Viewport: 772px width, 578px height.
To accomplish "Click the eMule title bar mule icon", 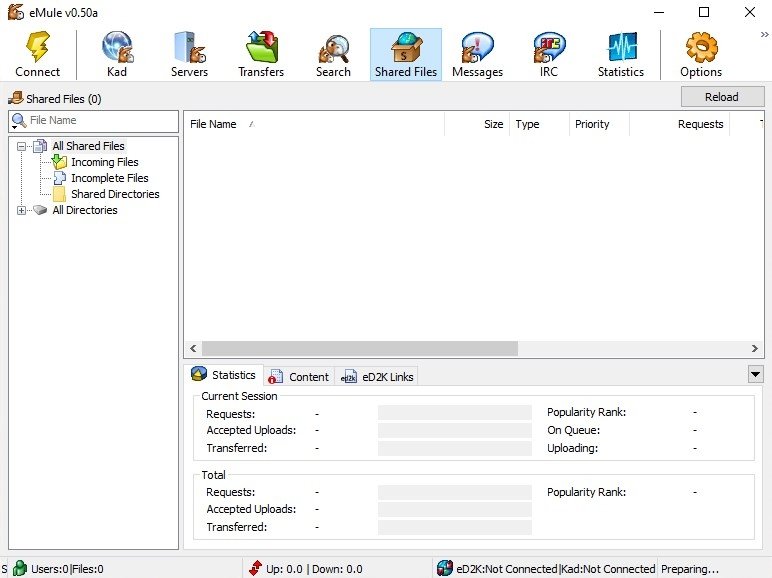I will pyautogui.click(x=15, y=12).
